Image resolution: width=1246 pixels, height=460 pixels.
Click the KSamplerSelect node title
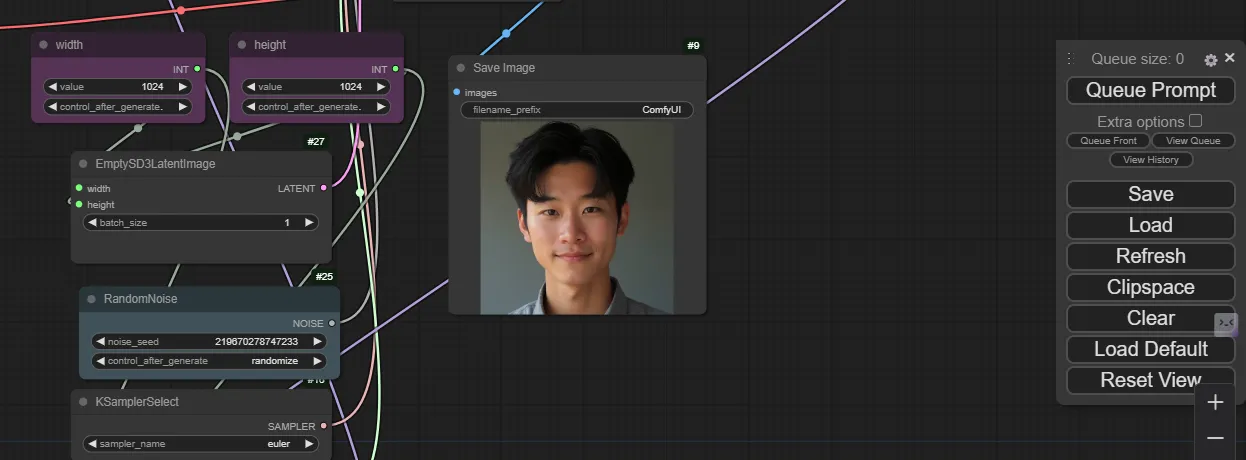pyautogui.click(x=137, y=402)
